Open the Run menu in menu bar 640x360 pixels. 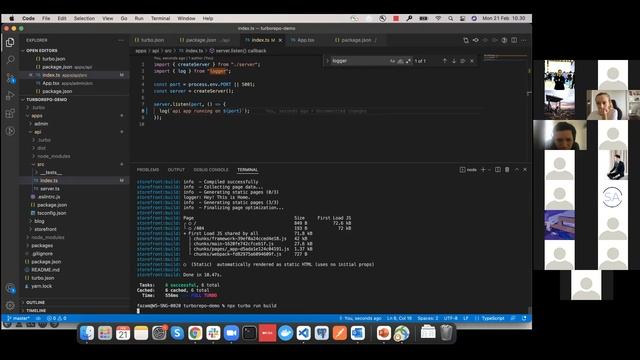click(x=139, y=18)
